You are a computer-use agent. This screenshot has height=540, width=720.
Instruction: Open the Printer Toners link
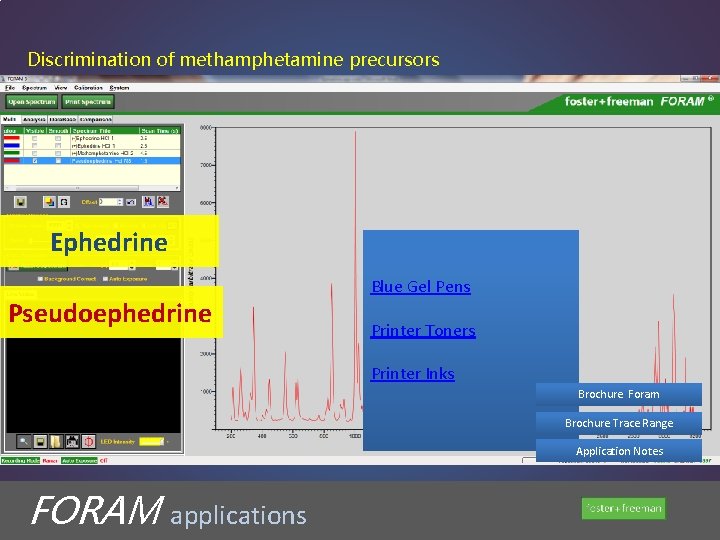point(423,331)
